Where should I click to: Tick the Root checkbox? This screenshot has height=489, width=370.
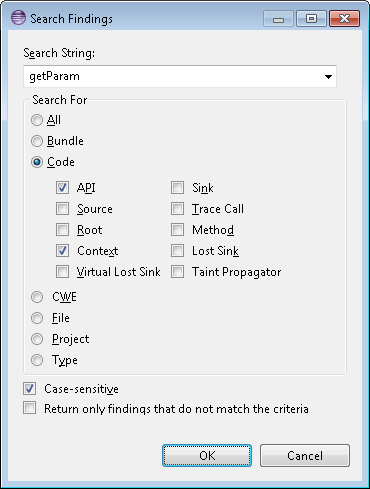click(x=62, y=230)
